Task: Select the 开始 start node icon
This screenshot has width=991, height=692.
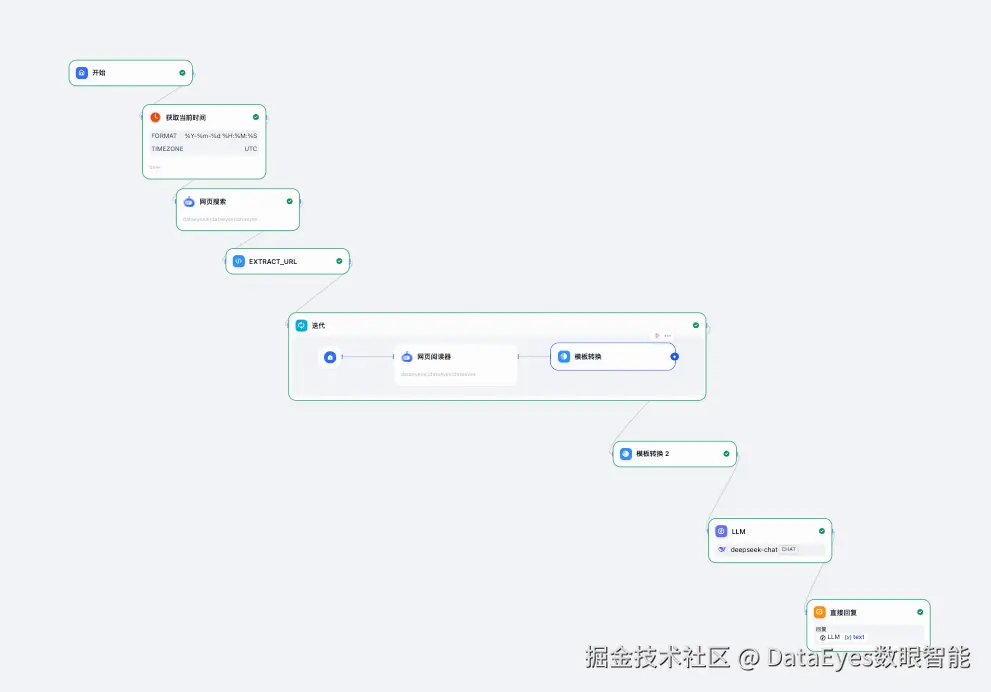Action: point(83,72)
